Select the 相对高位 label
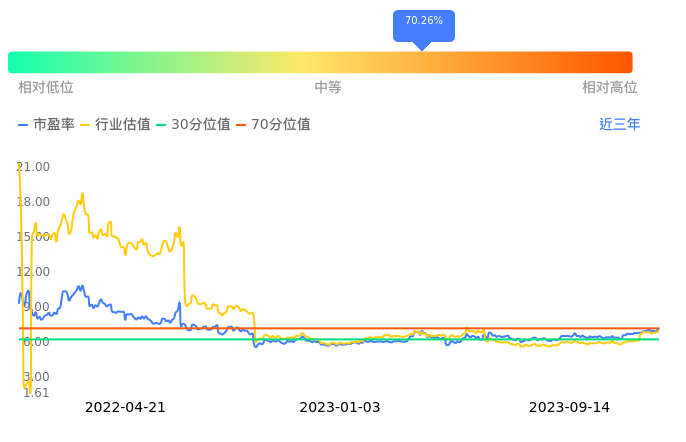The height and width of the screenshot is (442, 686). 610,88
